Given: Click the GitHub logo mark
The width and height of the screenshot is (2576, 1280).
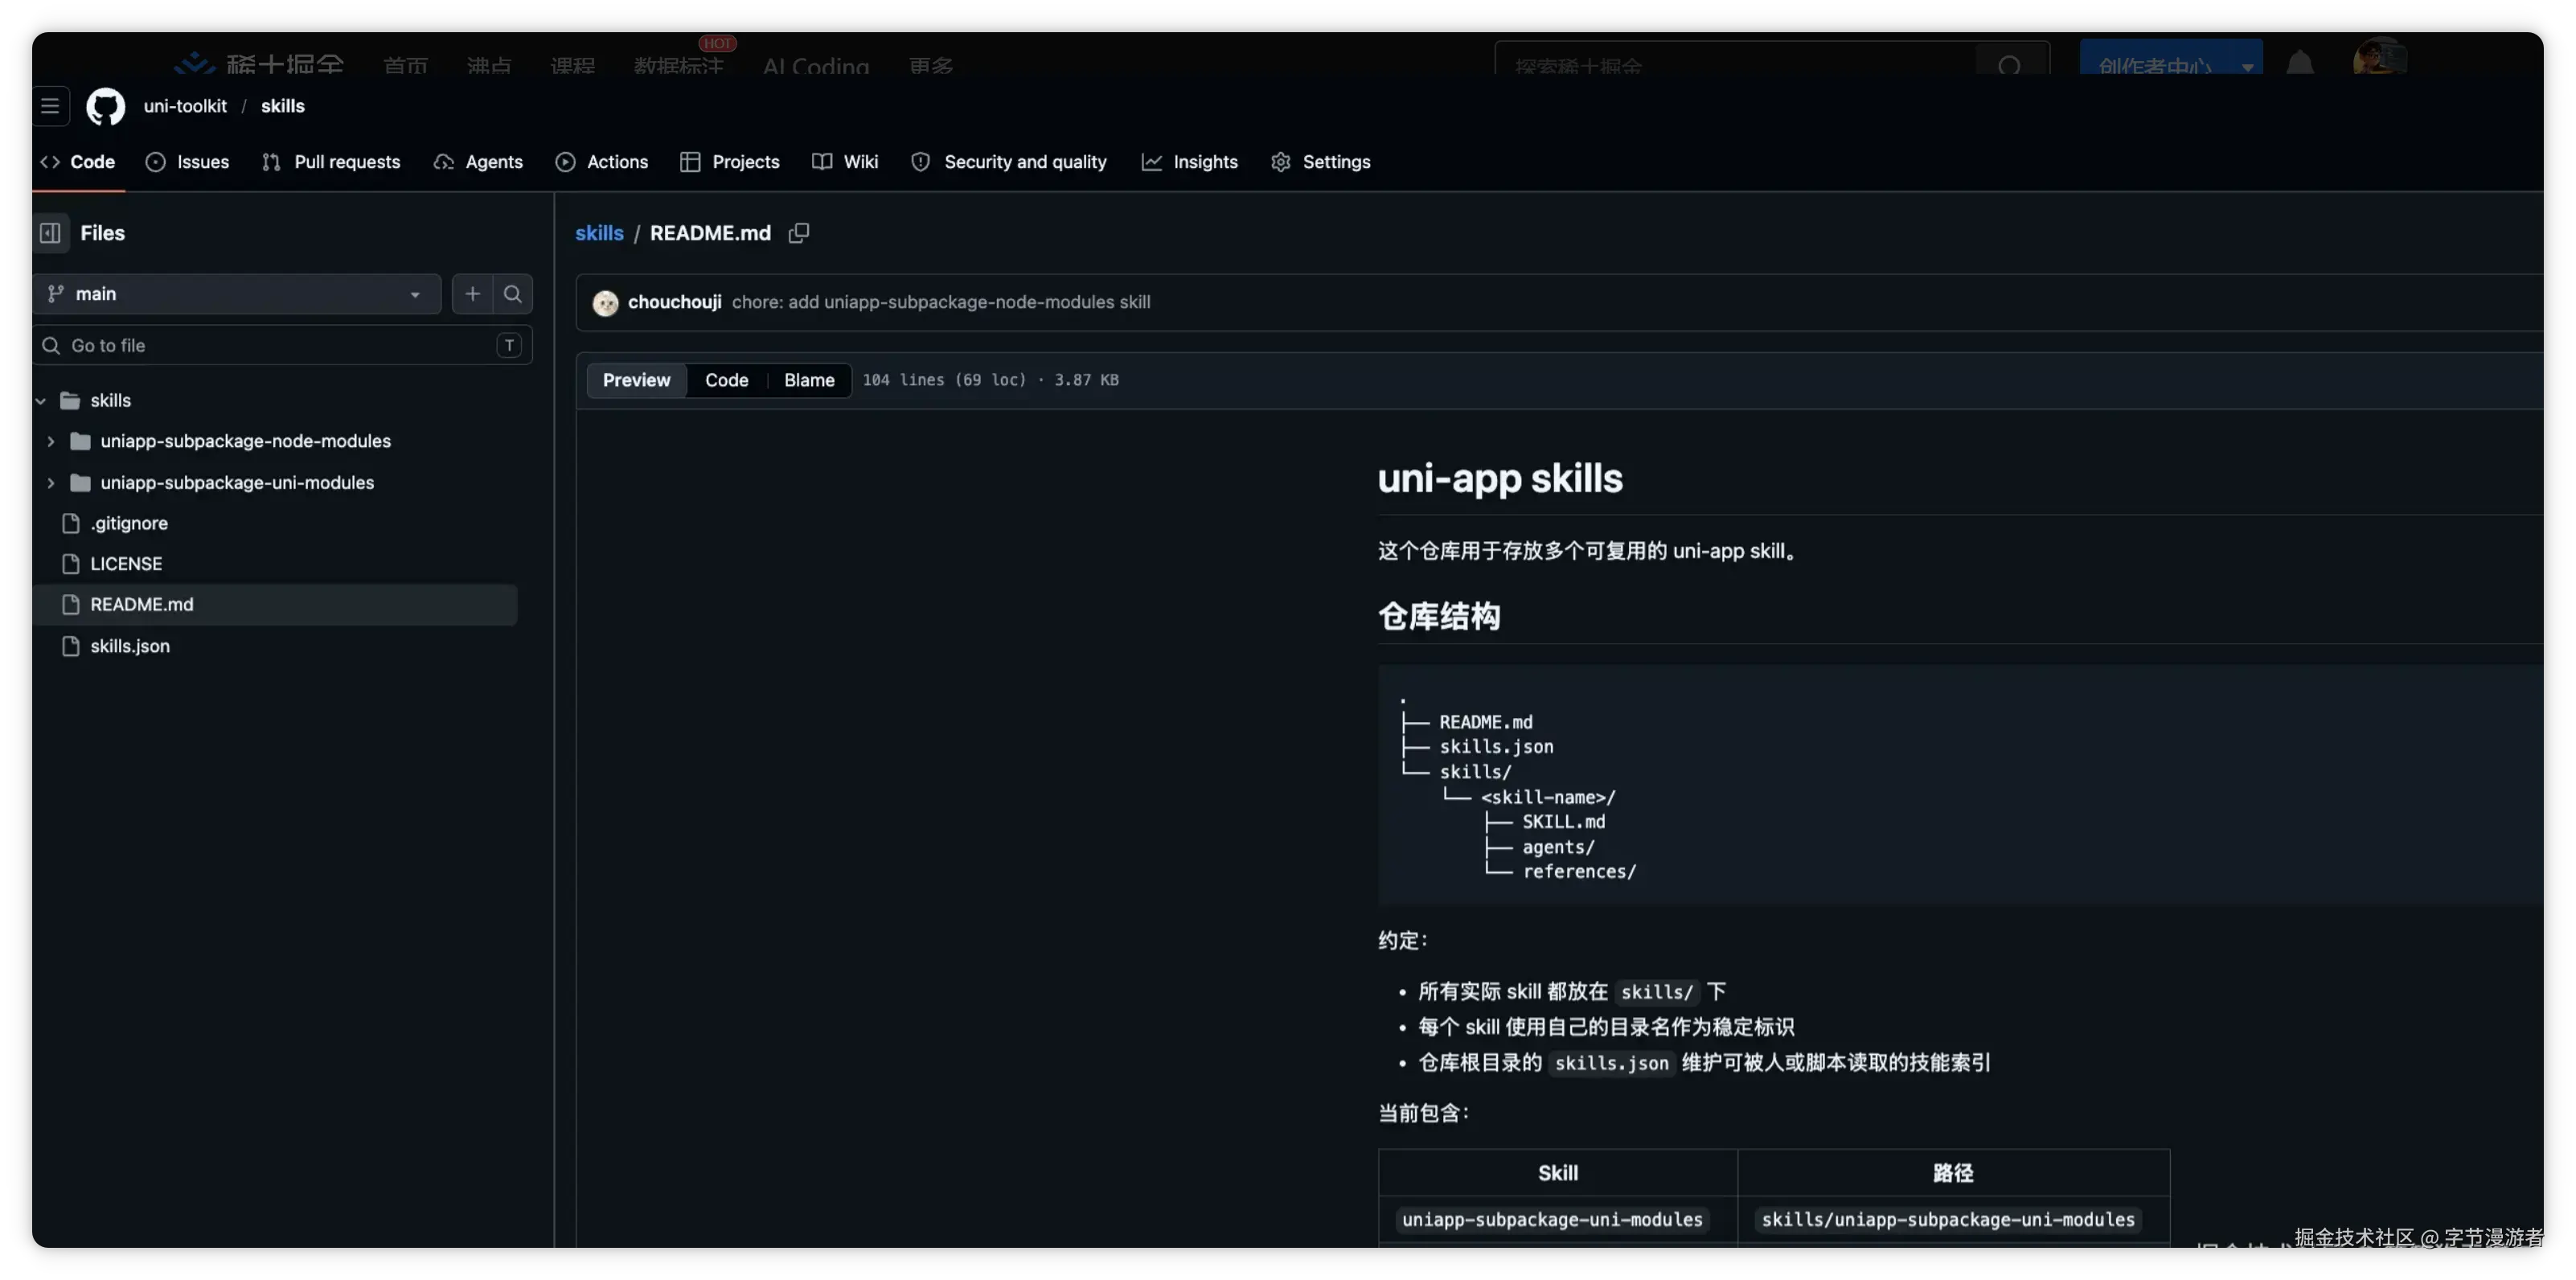Looking at the screenshot, I should [x=106, y=106].
